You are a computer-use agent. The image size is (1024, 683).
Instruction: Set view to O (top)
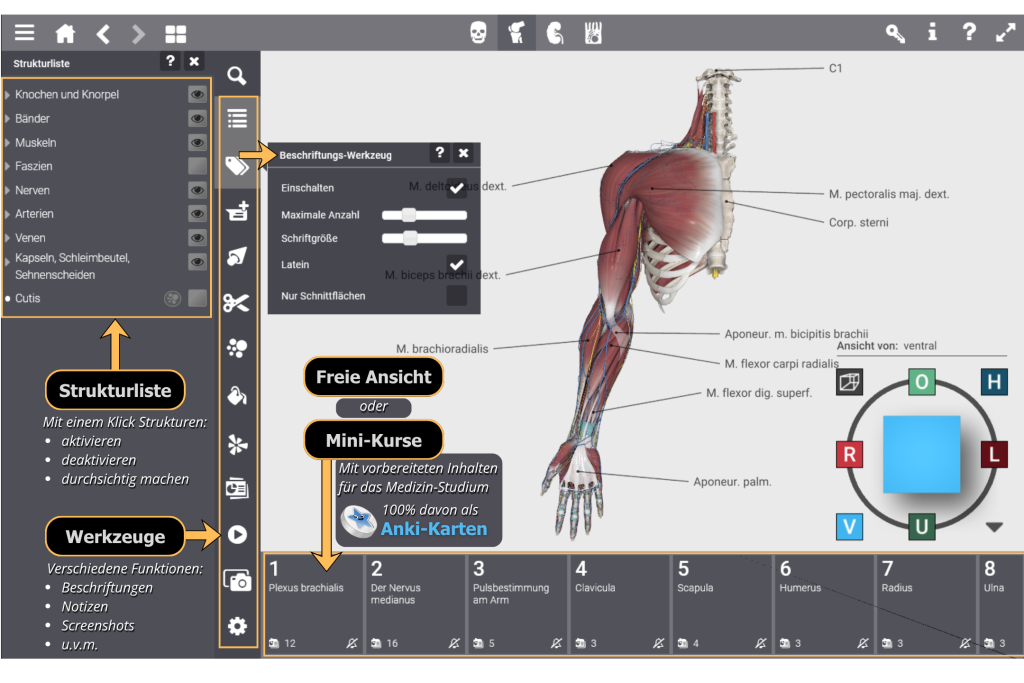[x=921, y=382]
